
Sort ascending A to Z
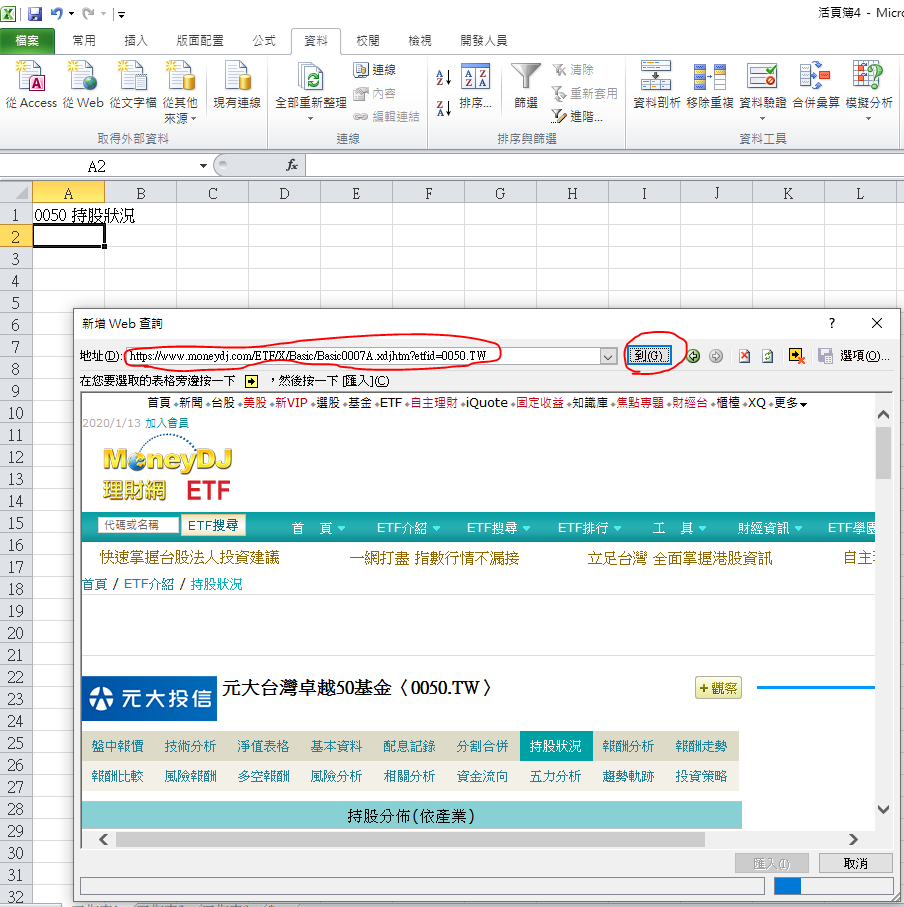[x=443, y=77]
